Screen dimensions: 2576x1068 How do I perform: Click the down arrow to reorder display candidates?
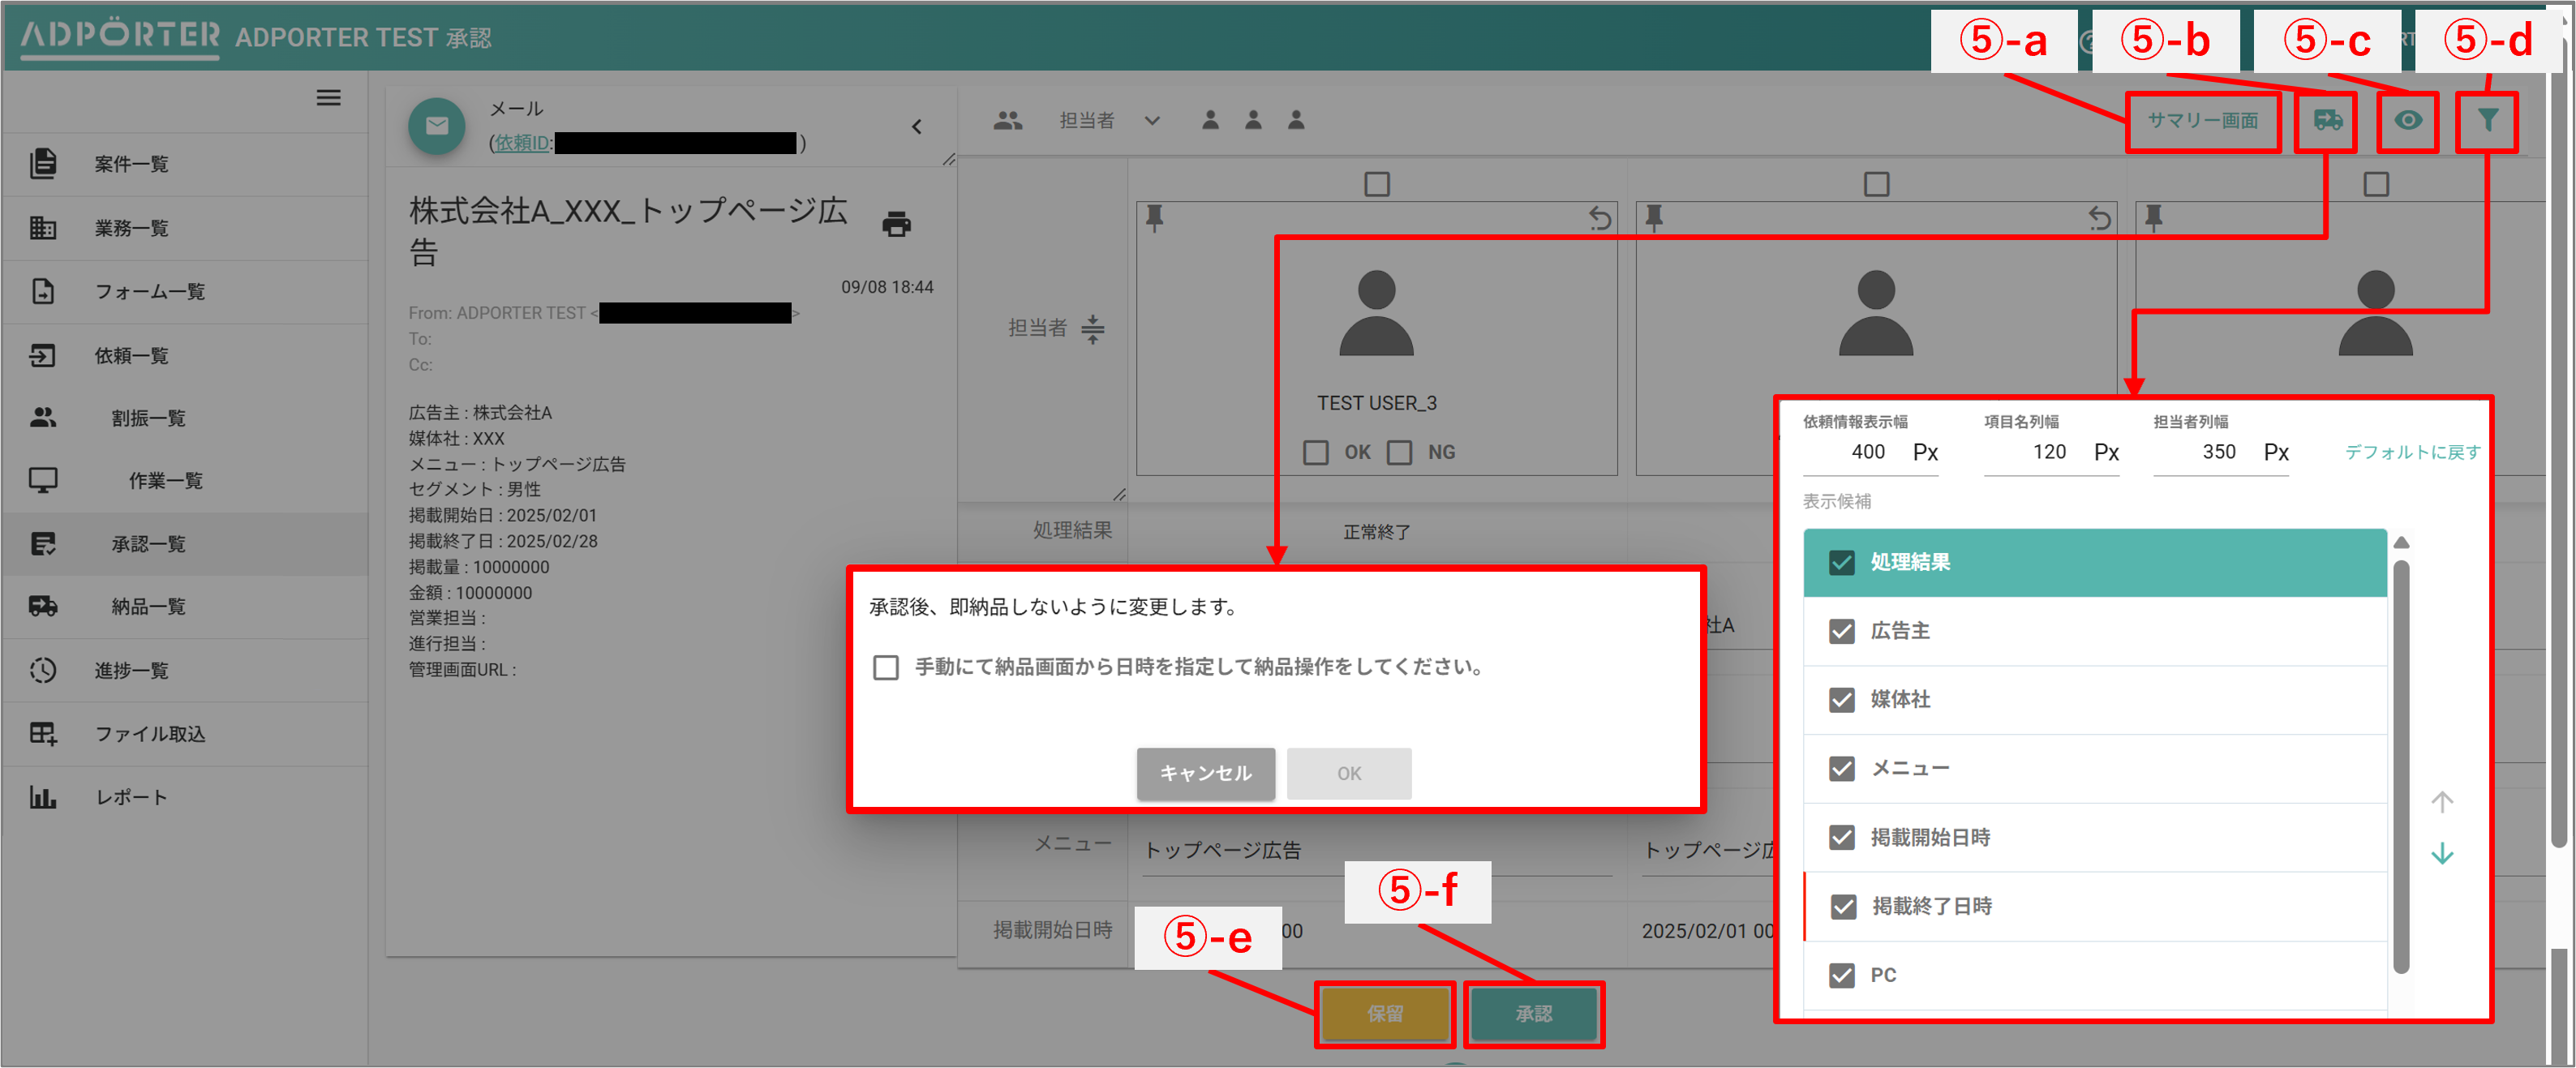[x=2443, y=853]
